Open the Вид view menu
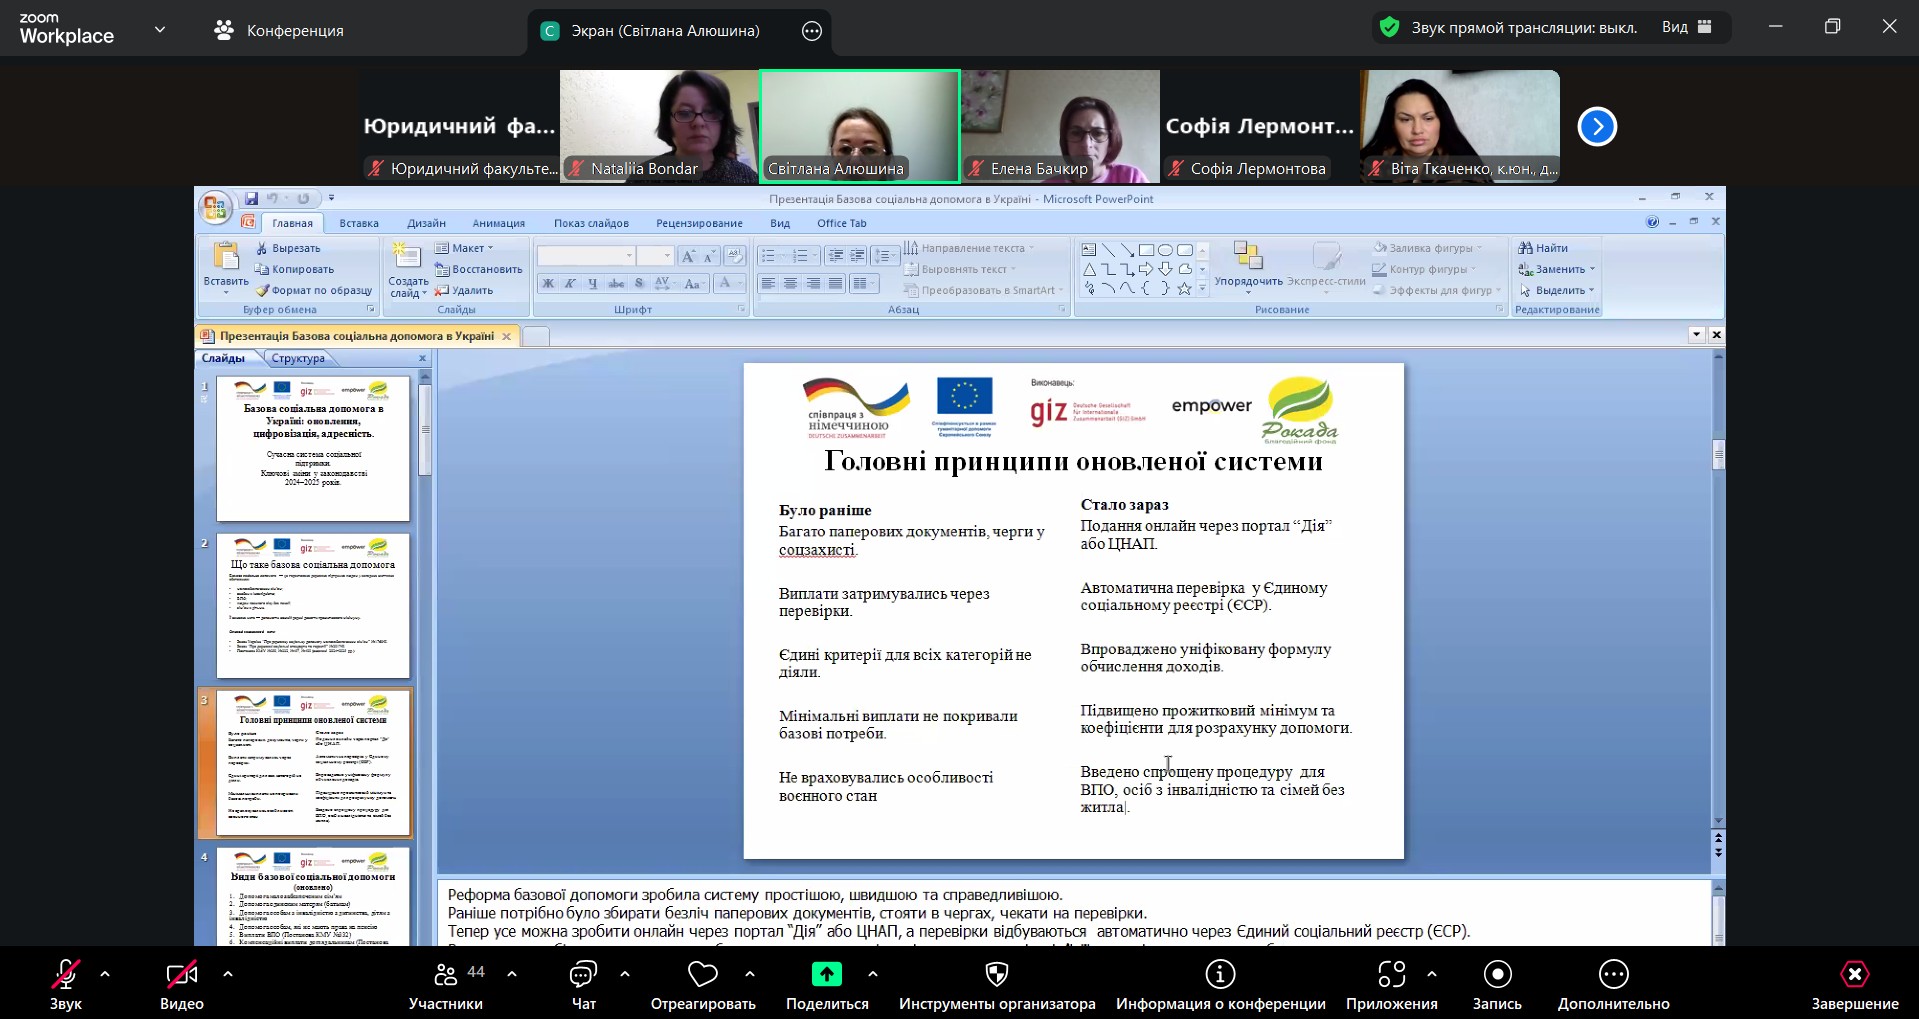The height and width of the screenshot is (1019, 1919). coord(1686,28)
